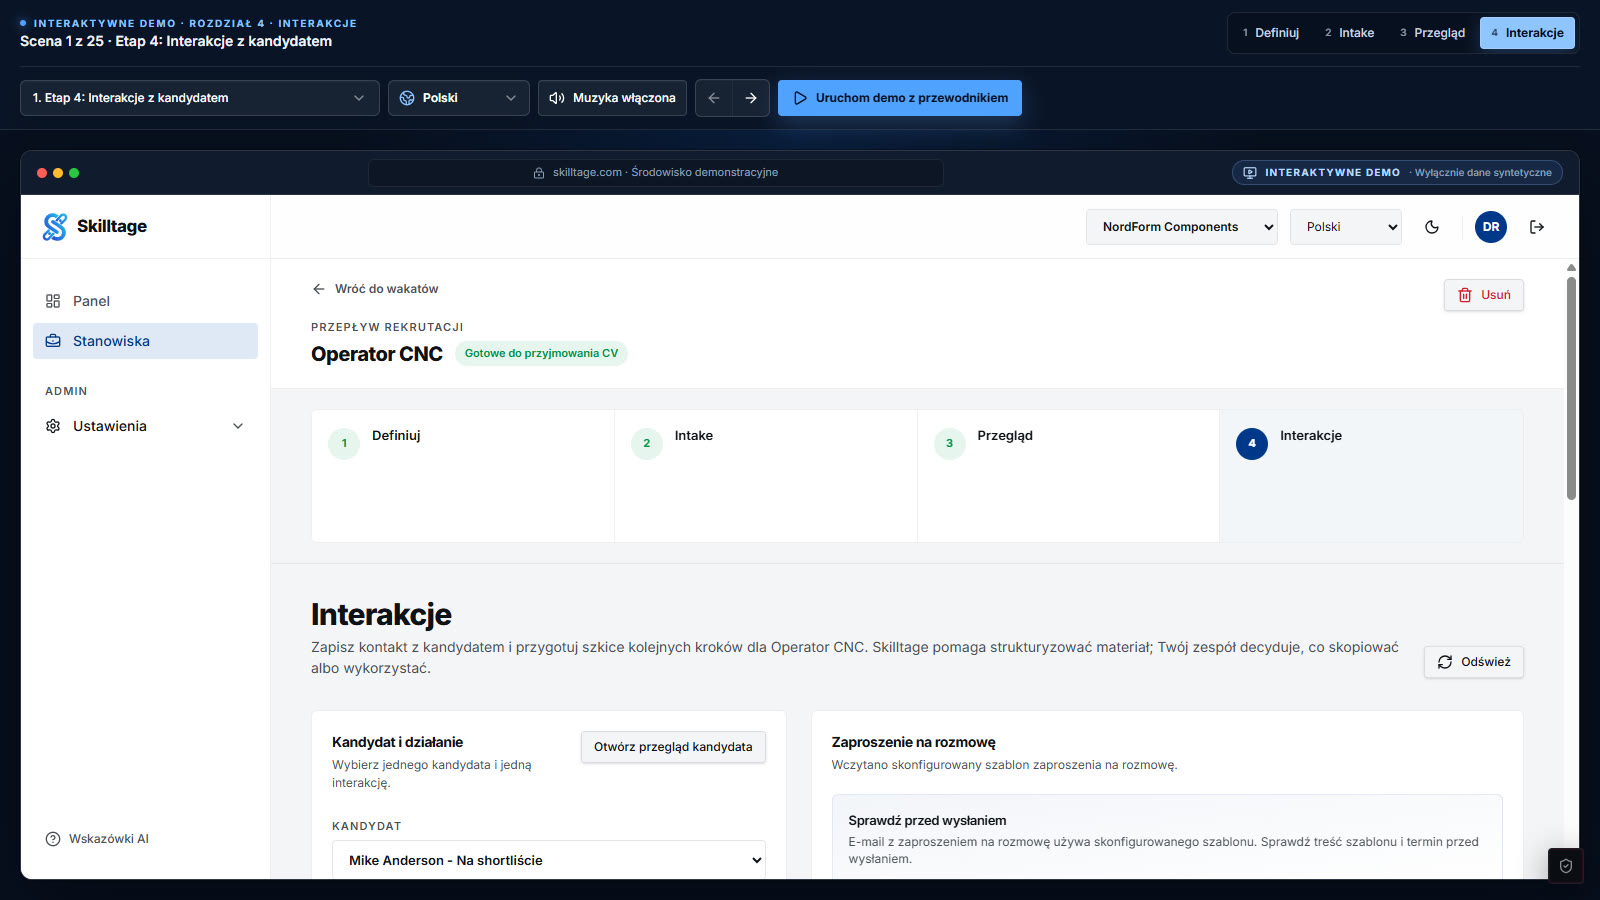Open the Kandydat Mike Anderson dropdown

[549, 860]
